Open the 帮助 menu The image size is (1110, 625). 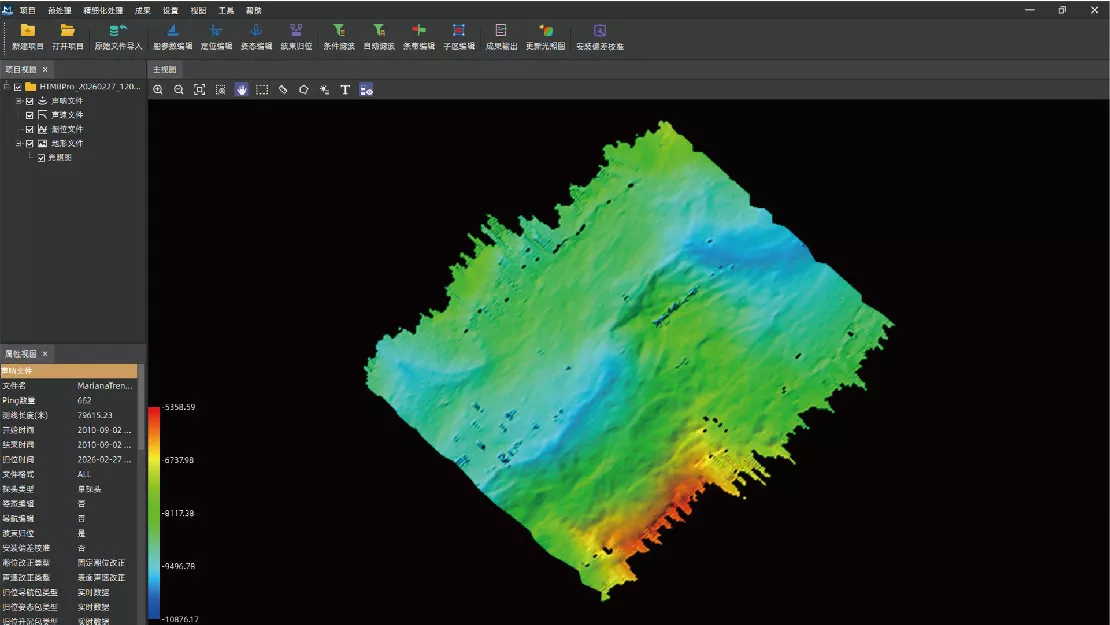click(253, 11)
